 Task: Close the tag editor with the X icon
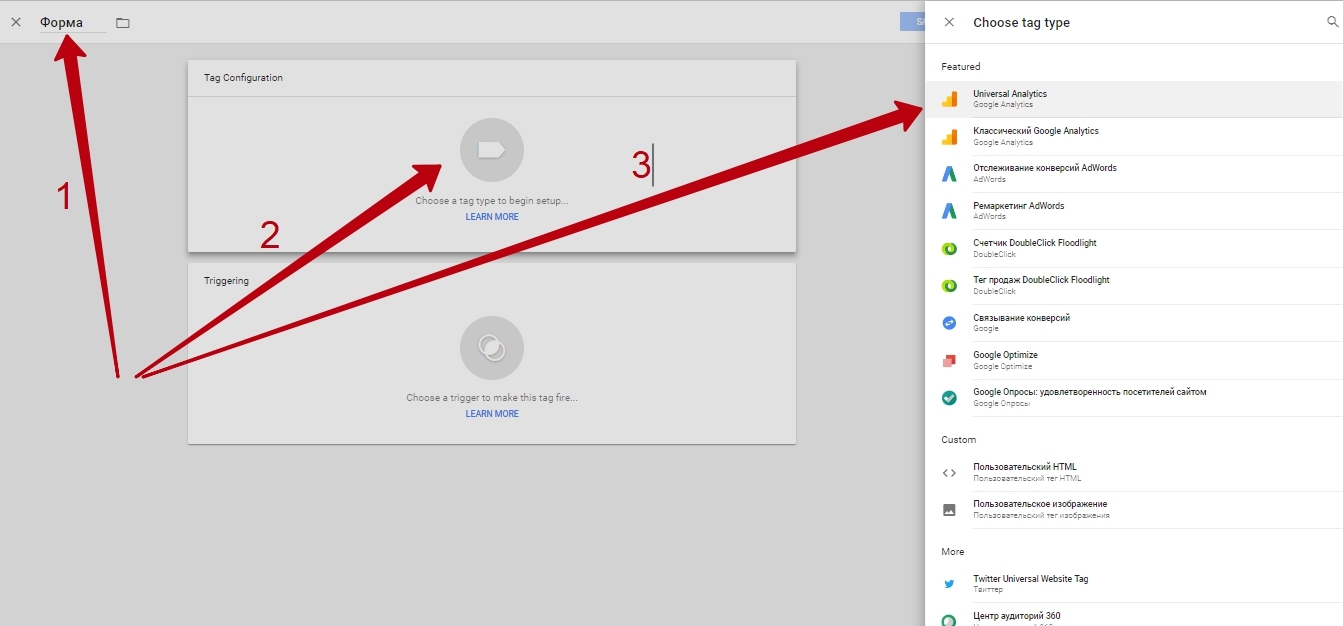[x=16, y=22]
